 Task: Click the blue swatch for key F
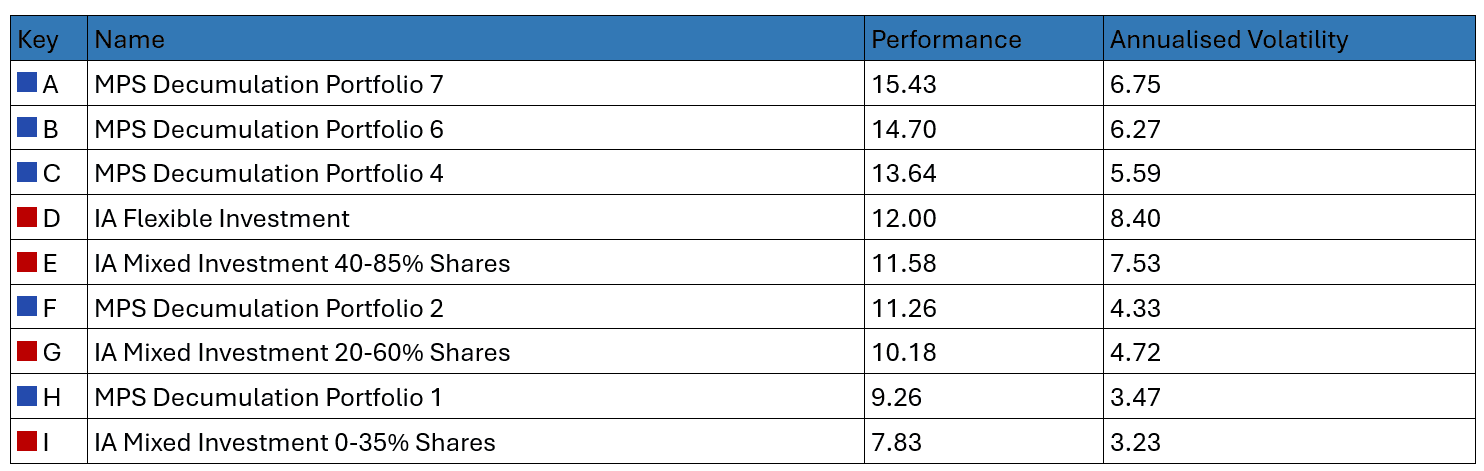click(x=27, y=306)
